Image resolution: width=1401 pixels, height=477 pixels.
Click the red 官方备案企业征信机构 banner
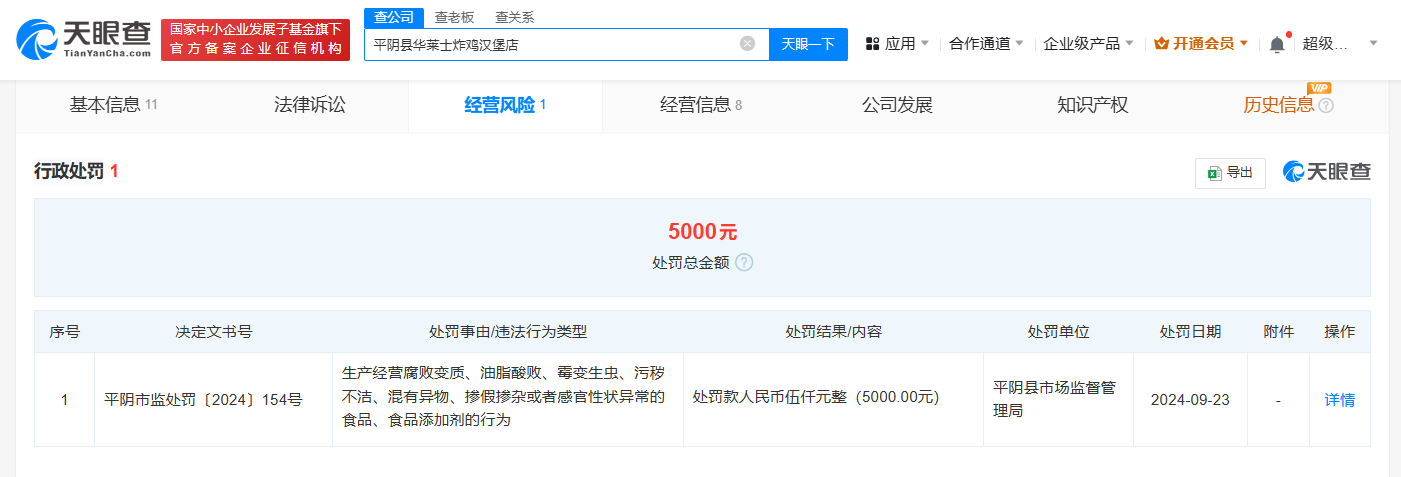tap(256, 39)
